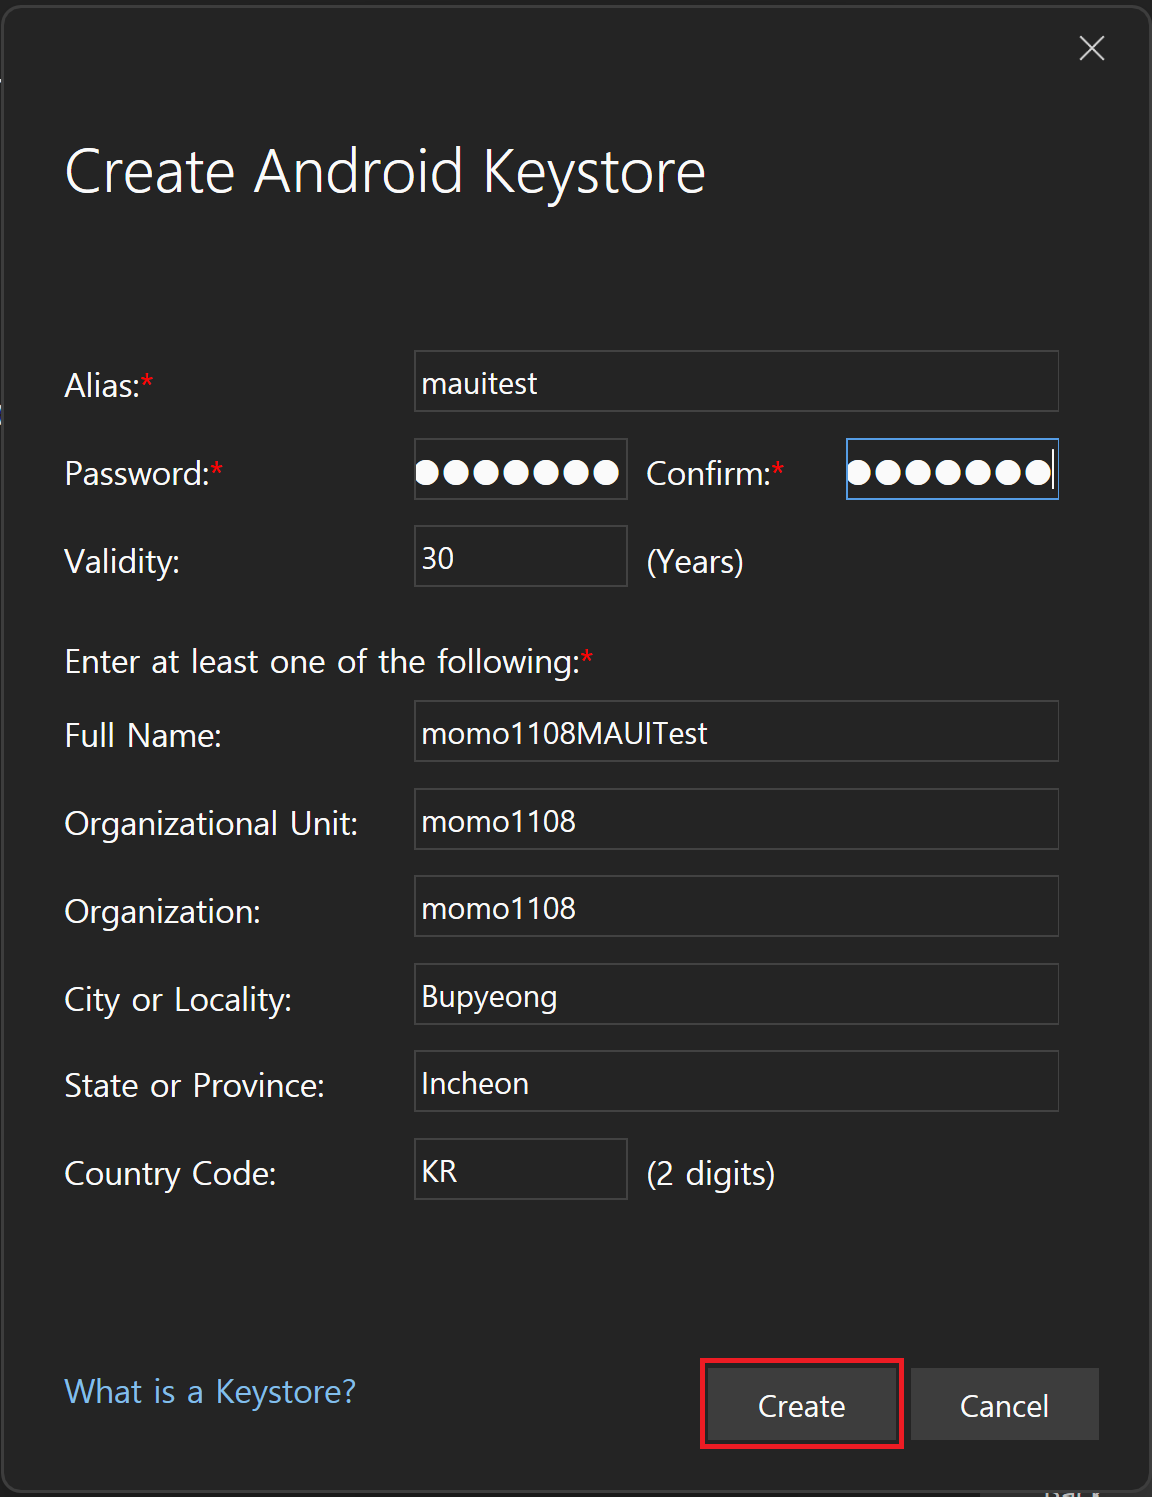Click the Country Code field
This screenshot has height=1497, width=1152.
pyautogui.click(x=520, y=1170)
